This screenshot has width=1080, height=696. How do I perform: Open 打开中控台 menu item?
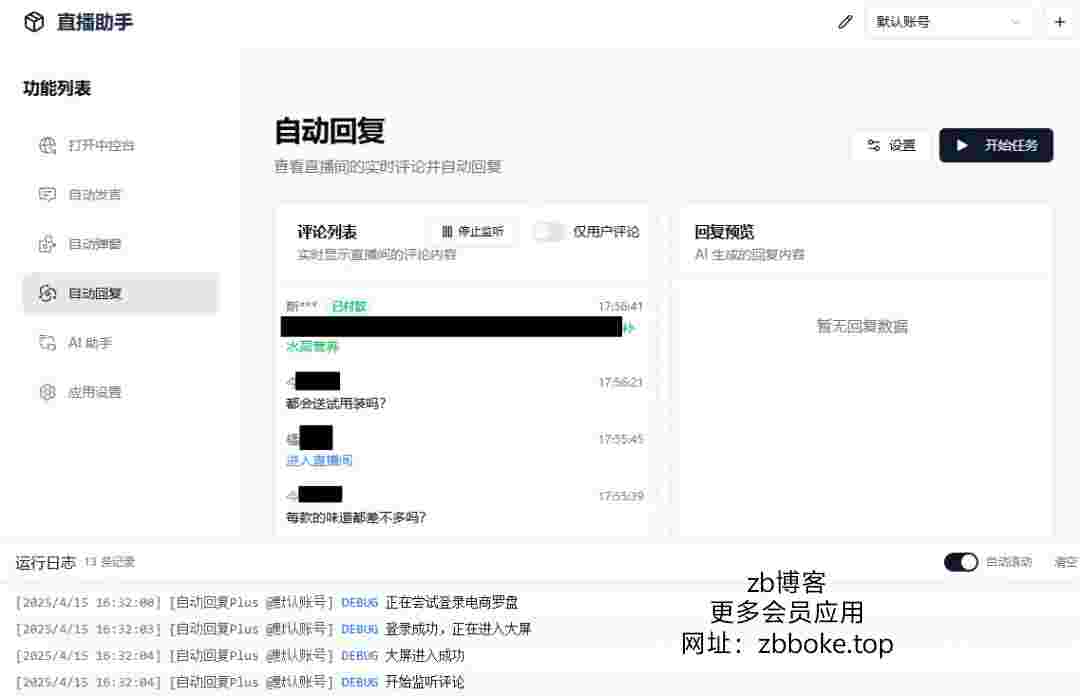(x=121, y=145)
